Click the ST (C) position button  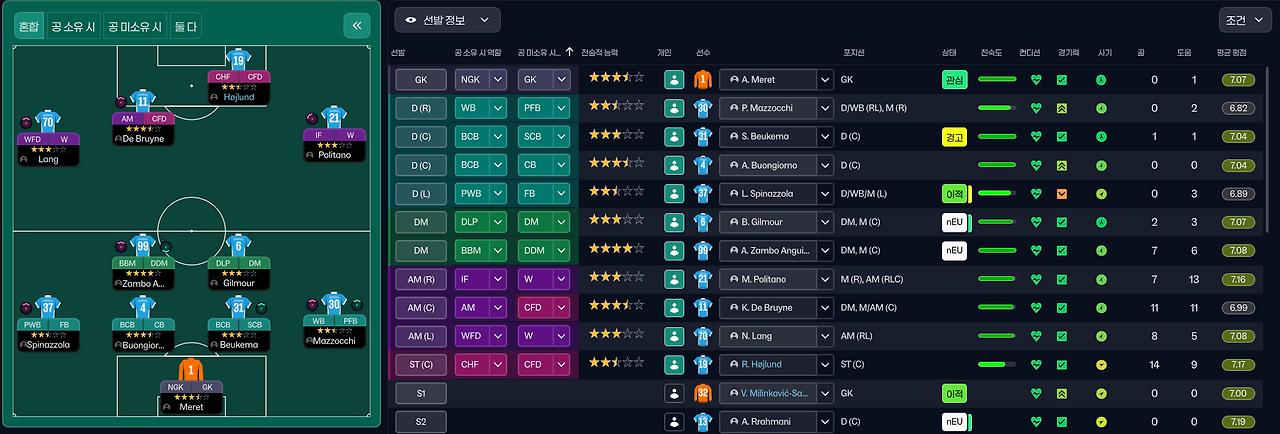point(420,364)
